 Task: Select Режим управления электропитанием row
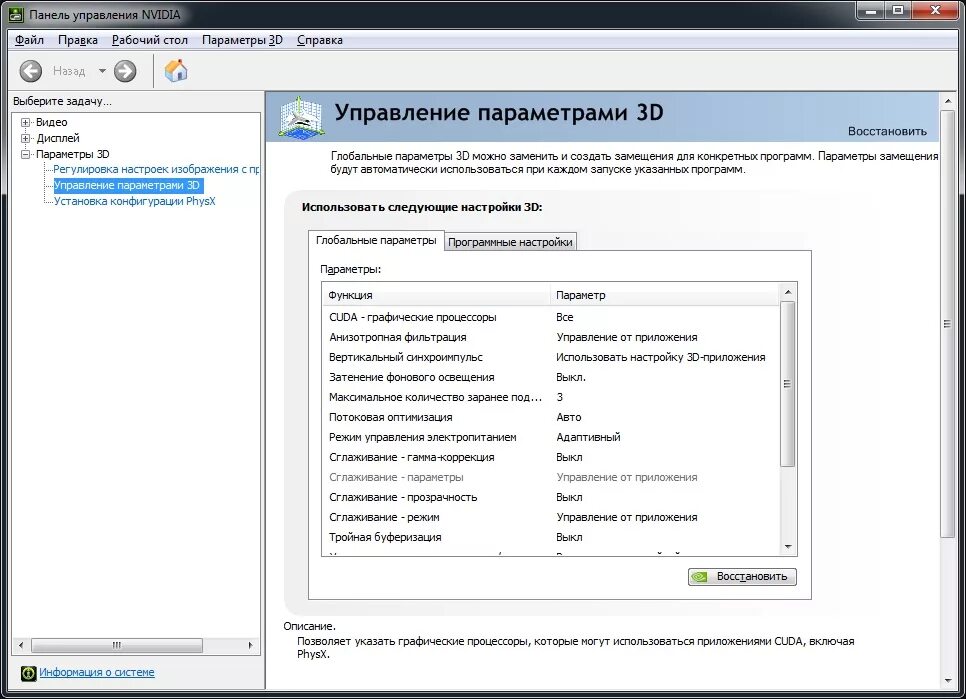(551, 437)
